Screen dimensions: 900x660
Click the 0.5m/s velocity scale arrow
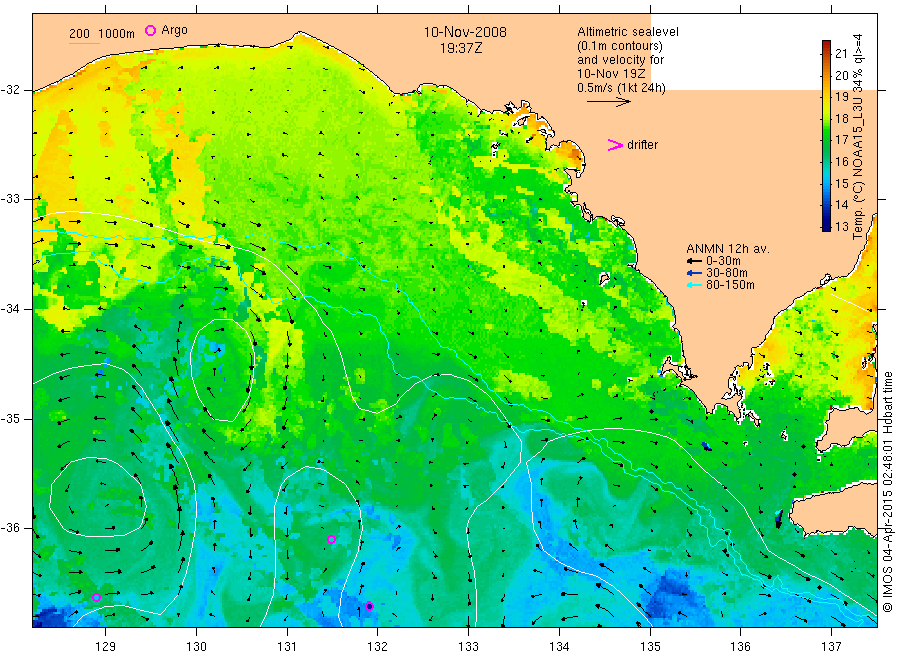coord(608,102)
